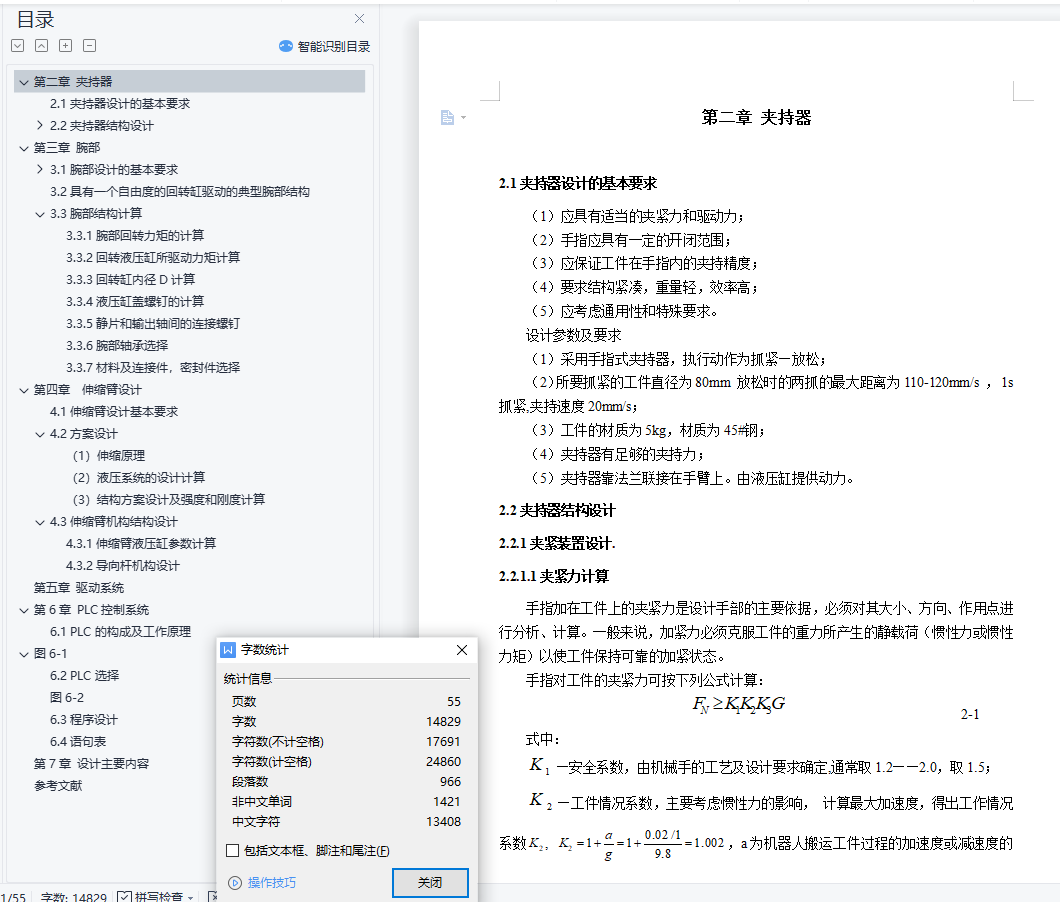Screen dimensions: 1060x902
Task: Expand the 2.2 夹持器结构设计 outline node
Action: 40,126
